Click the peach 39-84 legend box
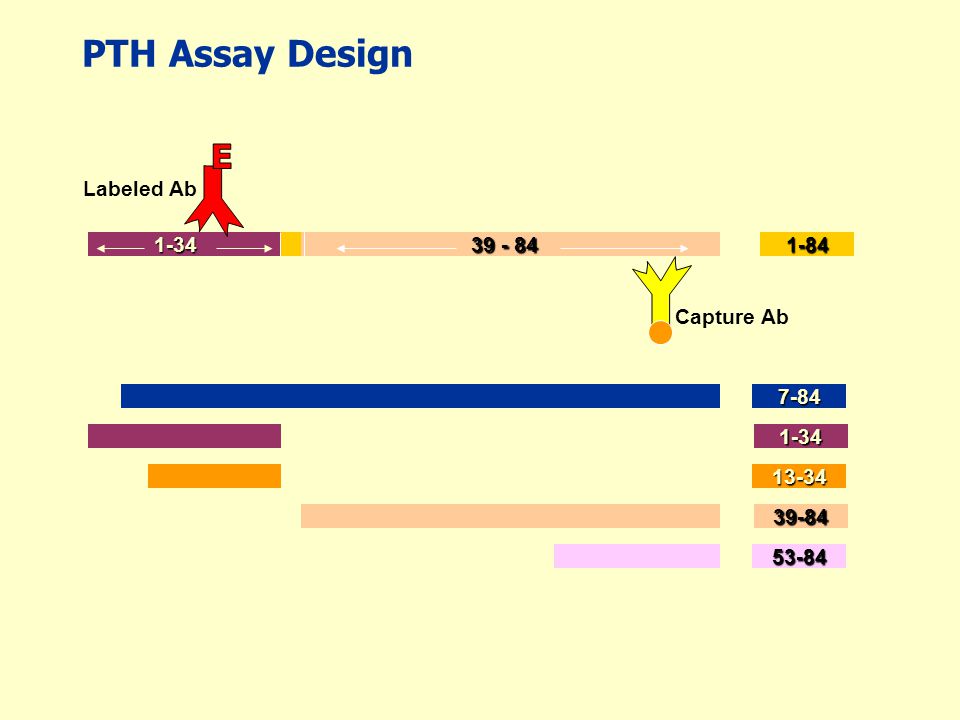The height and width of the screenshot is (720, 960). pyautogui.click(x=800, y=516)
